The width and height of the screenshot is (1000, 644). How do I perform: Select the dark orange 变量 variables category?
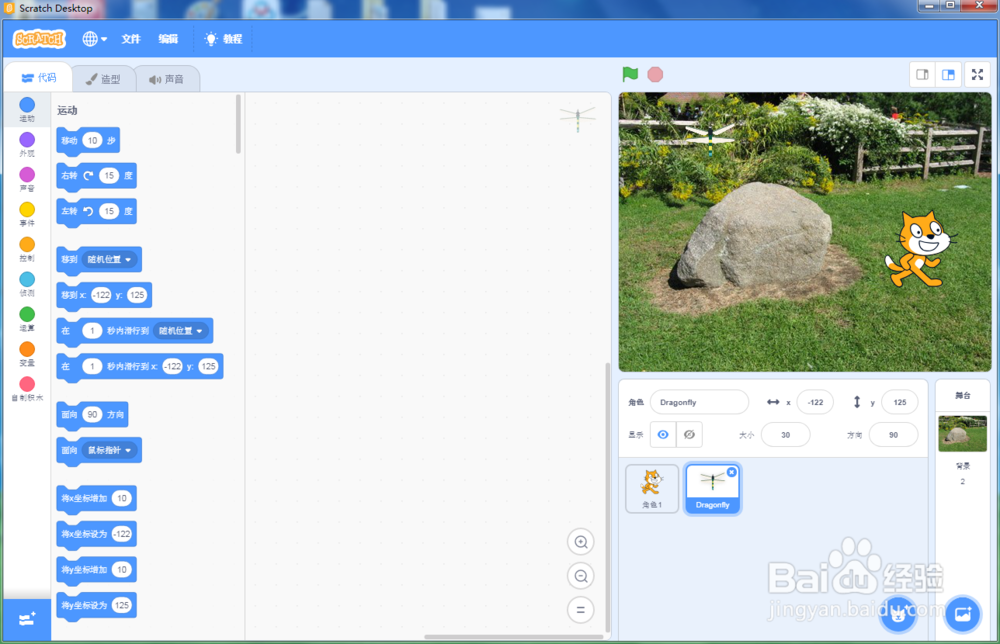(27, 355)
